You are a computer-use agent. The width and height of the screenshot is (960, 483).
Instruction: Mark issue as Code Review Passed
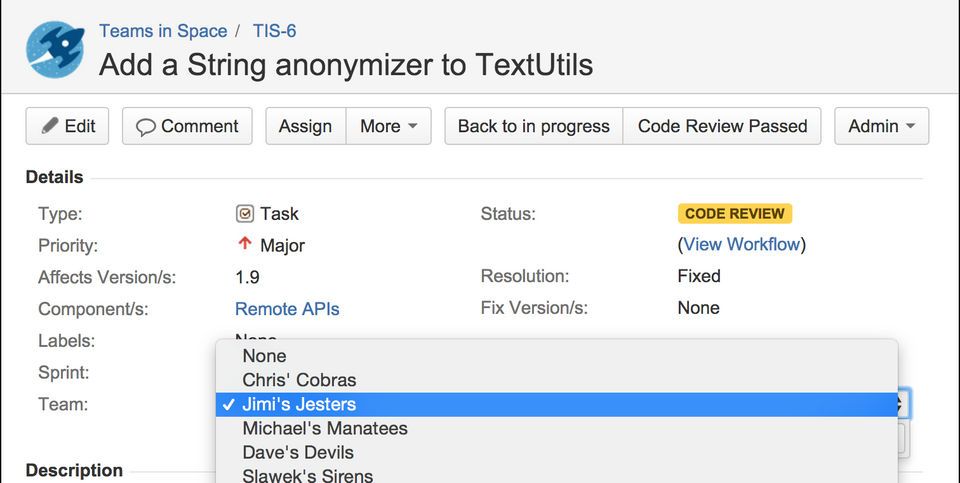tap(722, 126)
